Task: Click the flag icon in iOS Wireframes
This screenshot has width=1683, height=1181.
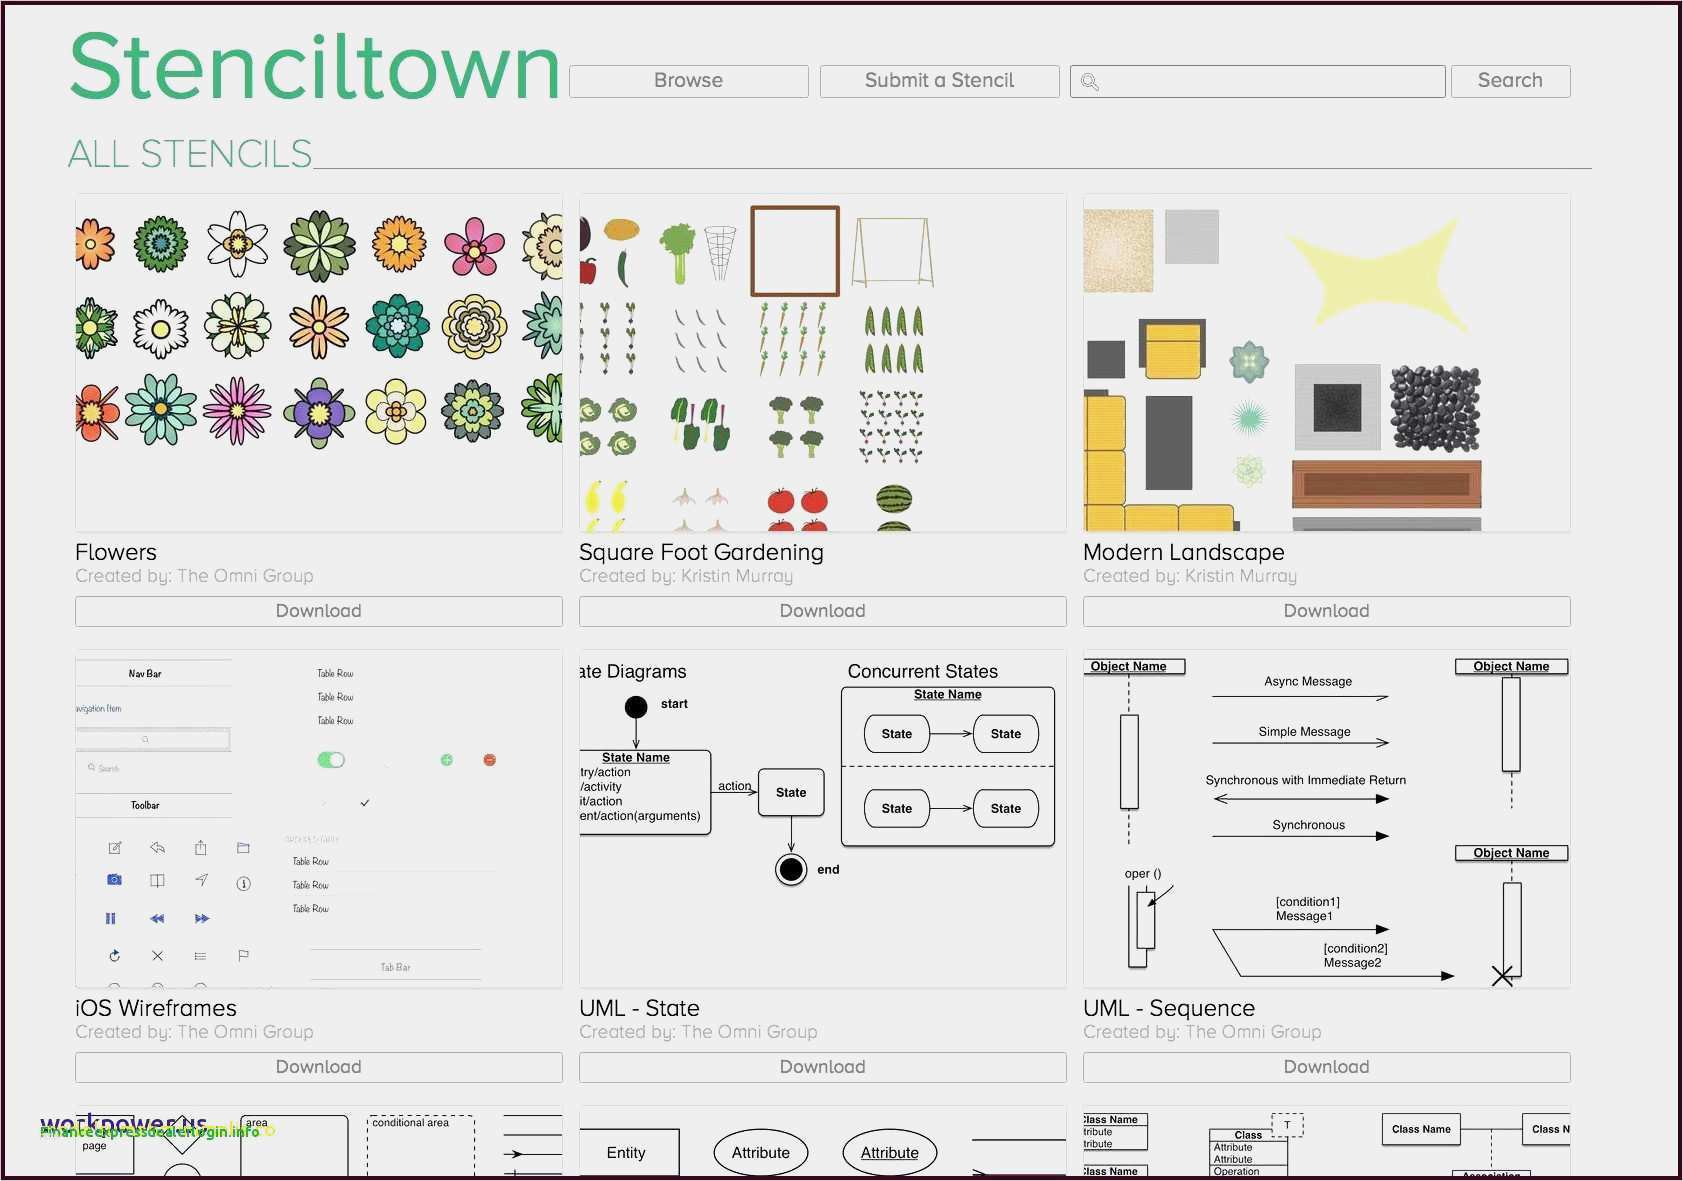Action: (243, 956)
